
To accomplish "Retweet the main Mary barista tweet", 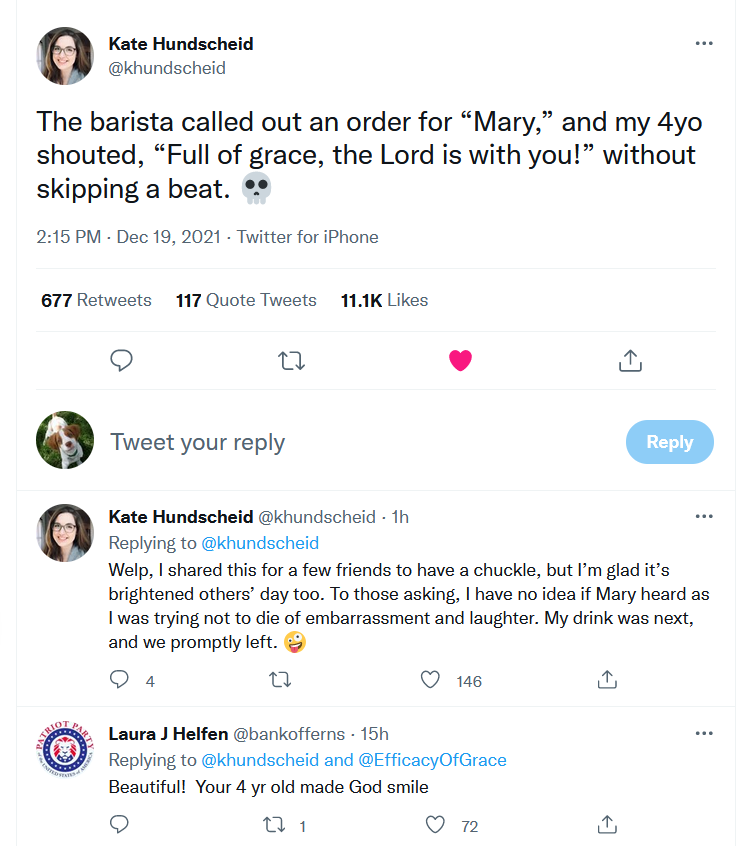I will point(291,360).
